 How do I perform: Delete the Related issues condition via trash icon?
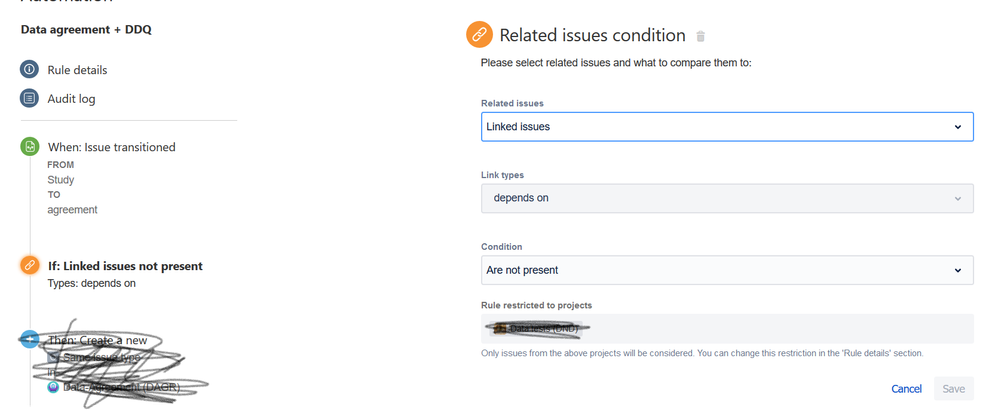coord(701,36)
